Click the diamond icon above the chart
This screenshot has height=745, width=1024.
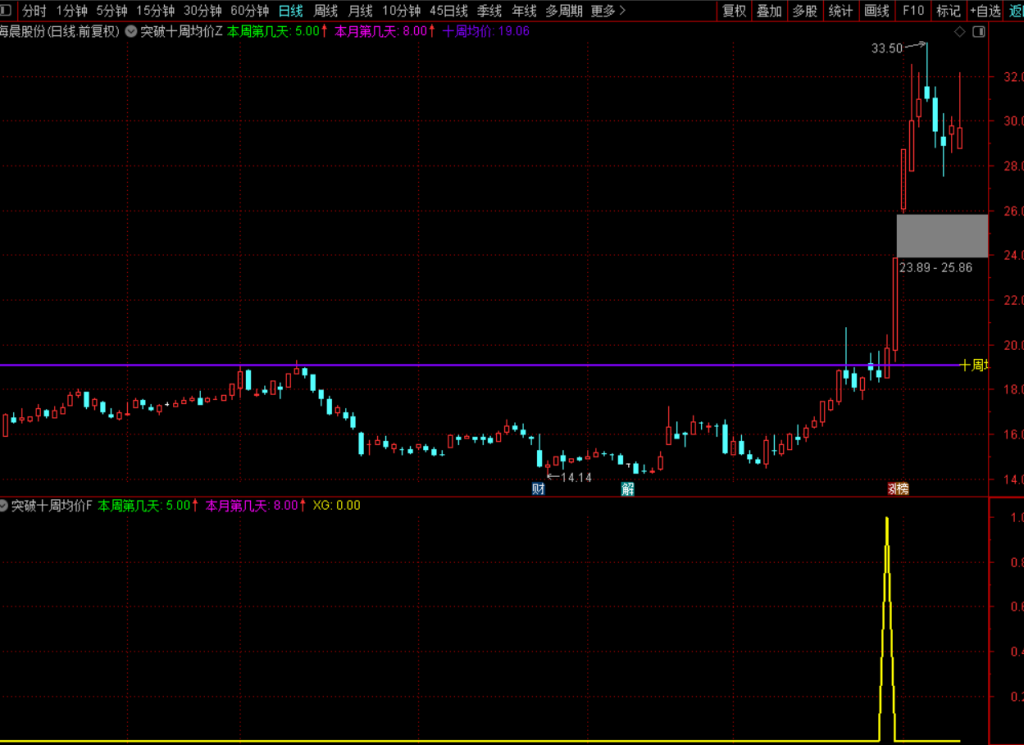point(959,31)
